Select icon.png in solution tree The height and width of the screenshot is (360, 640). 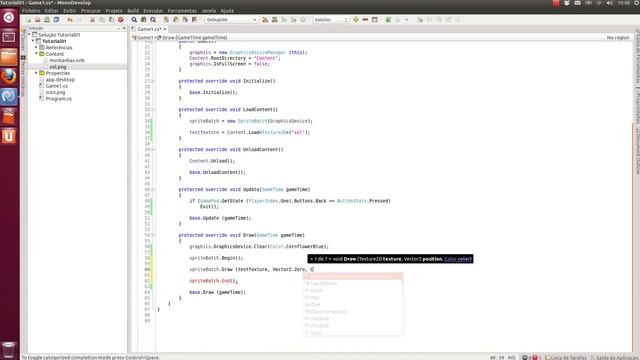[x=55, y=92]
